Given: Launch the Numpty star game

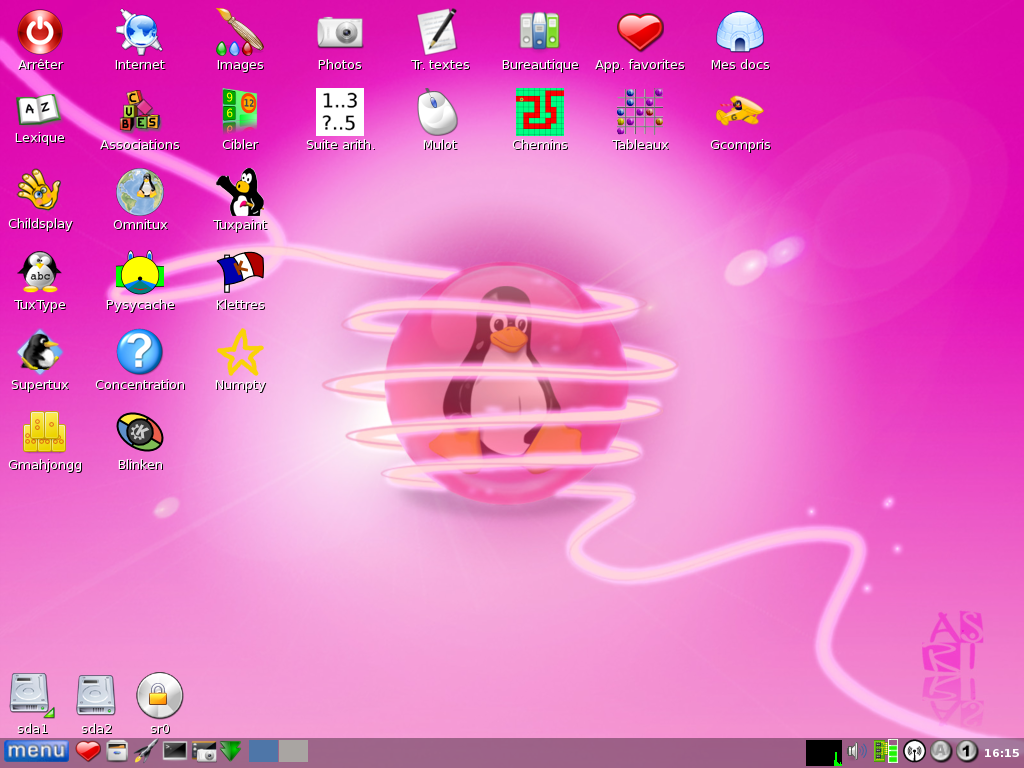Looking at the screenshot, I should (240, 352).
